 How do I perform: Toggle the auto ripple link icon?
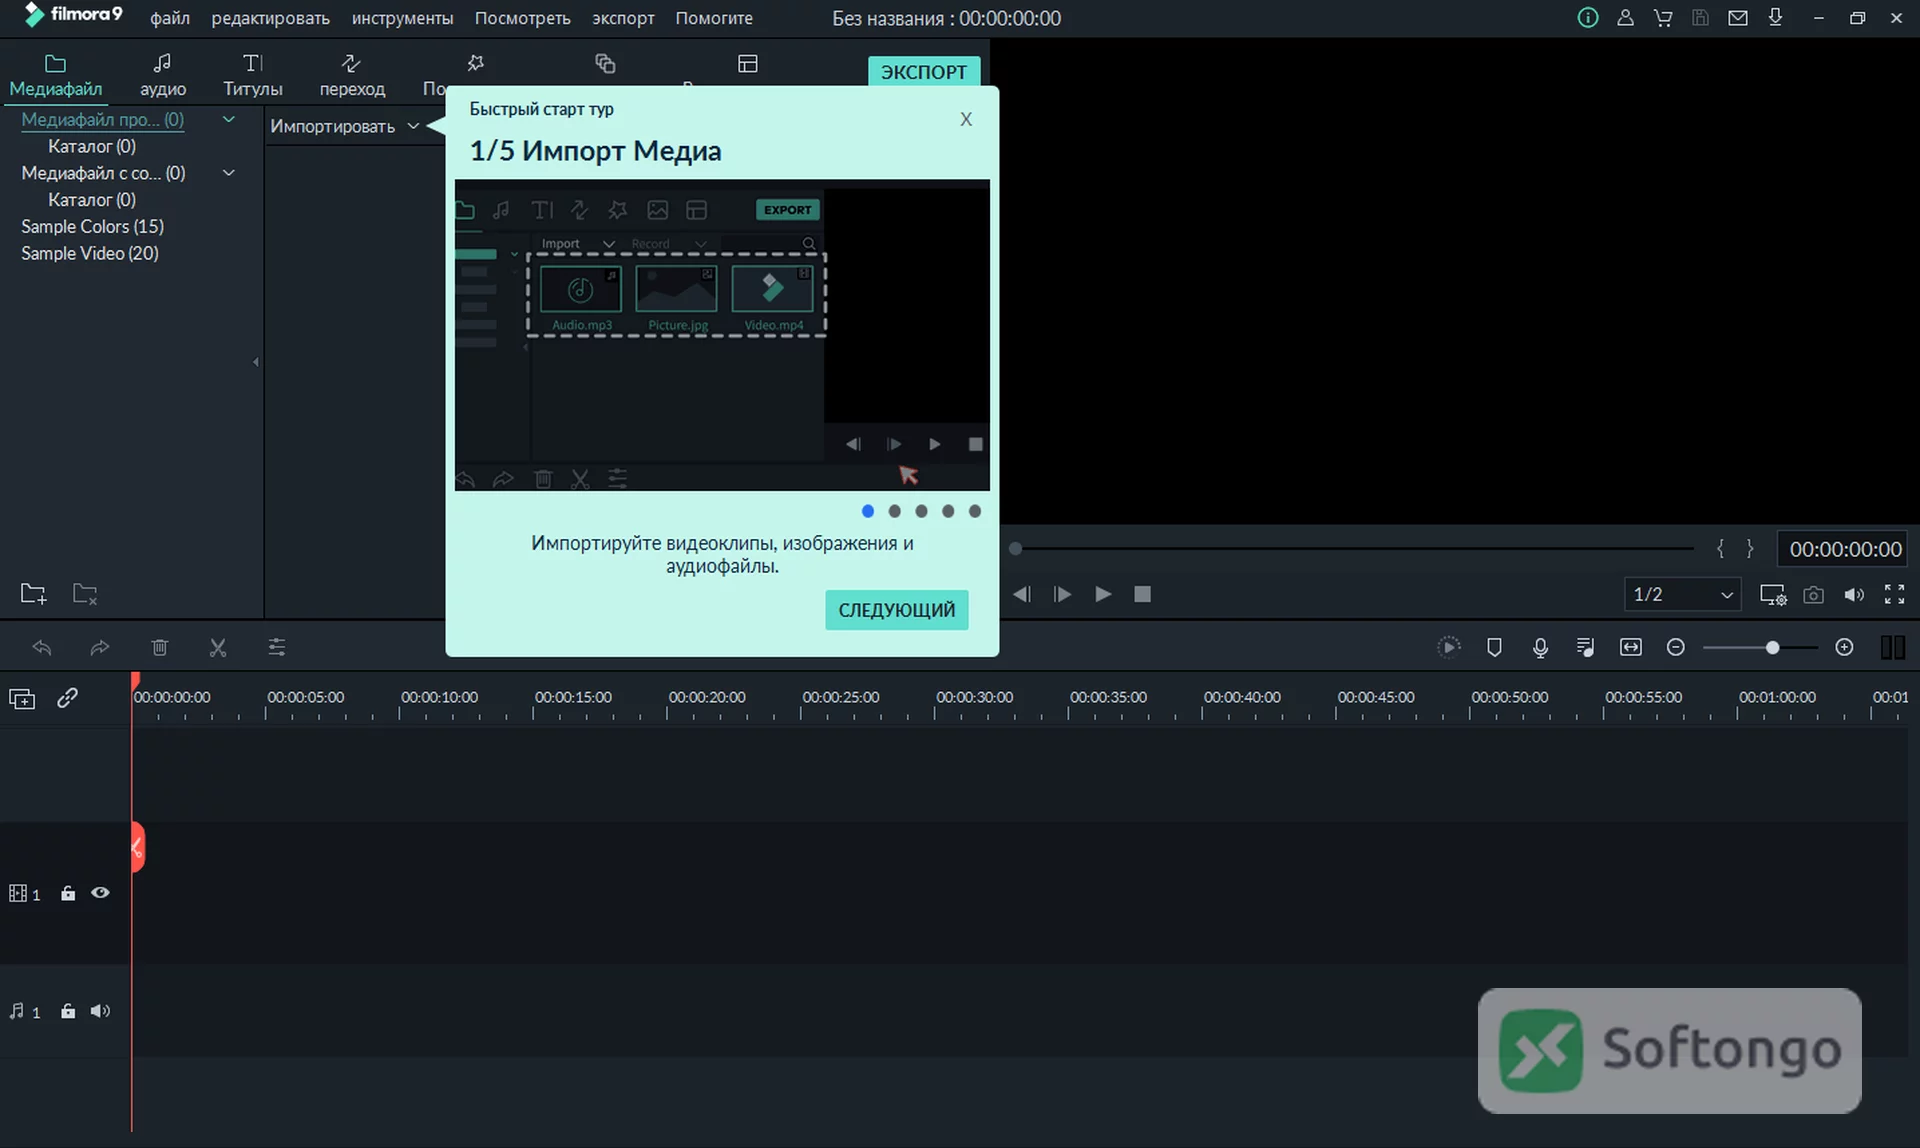tap(67, 698)
